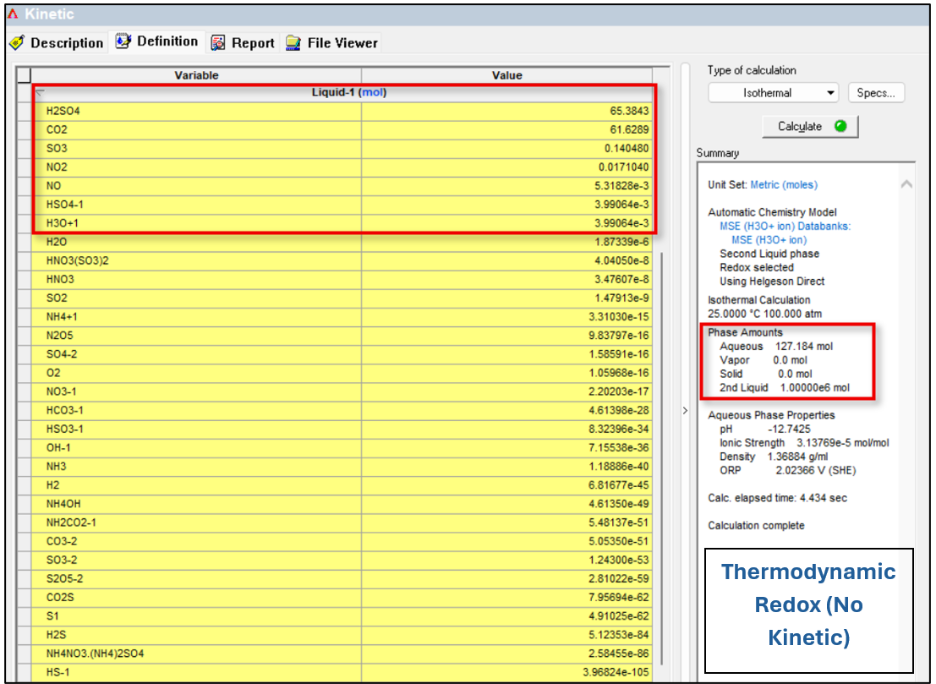Click the Variable column header
Screen dimensions: 936x684
click(196, 75)
